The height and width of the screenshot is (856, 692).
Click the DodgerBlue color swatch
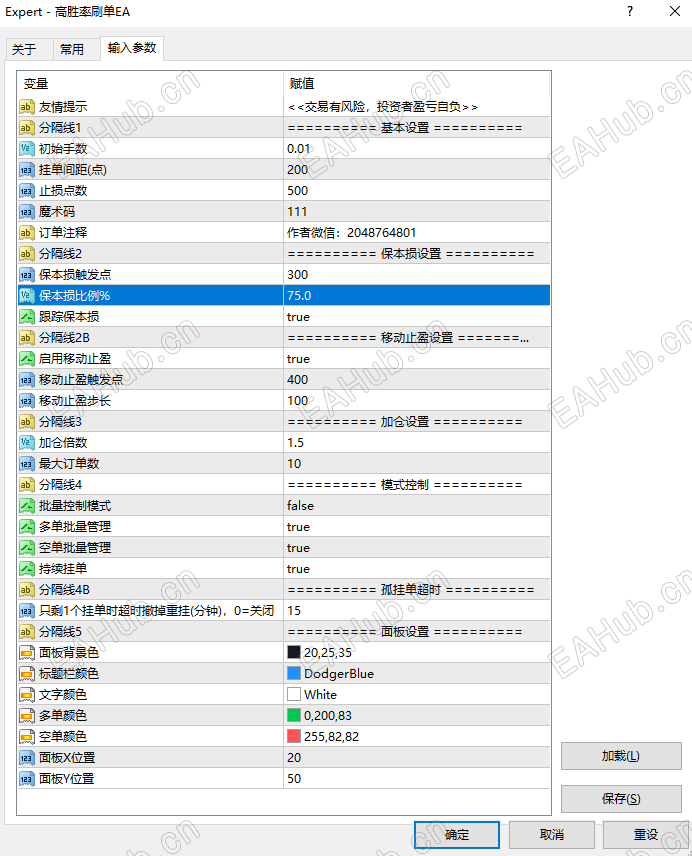(x=294, y=674)
